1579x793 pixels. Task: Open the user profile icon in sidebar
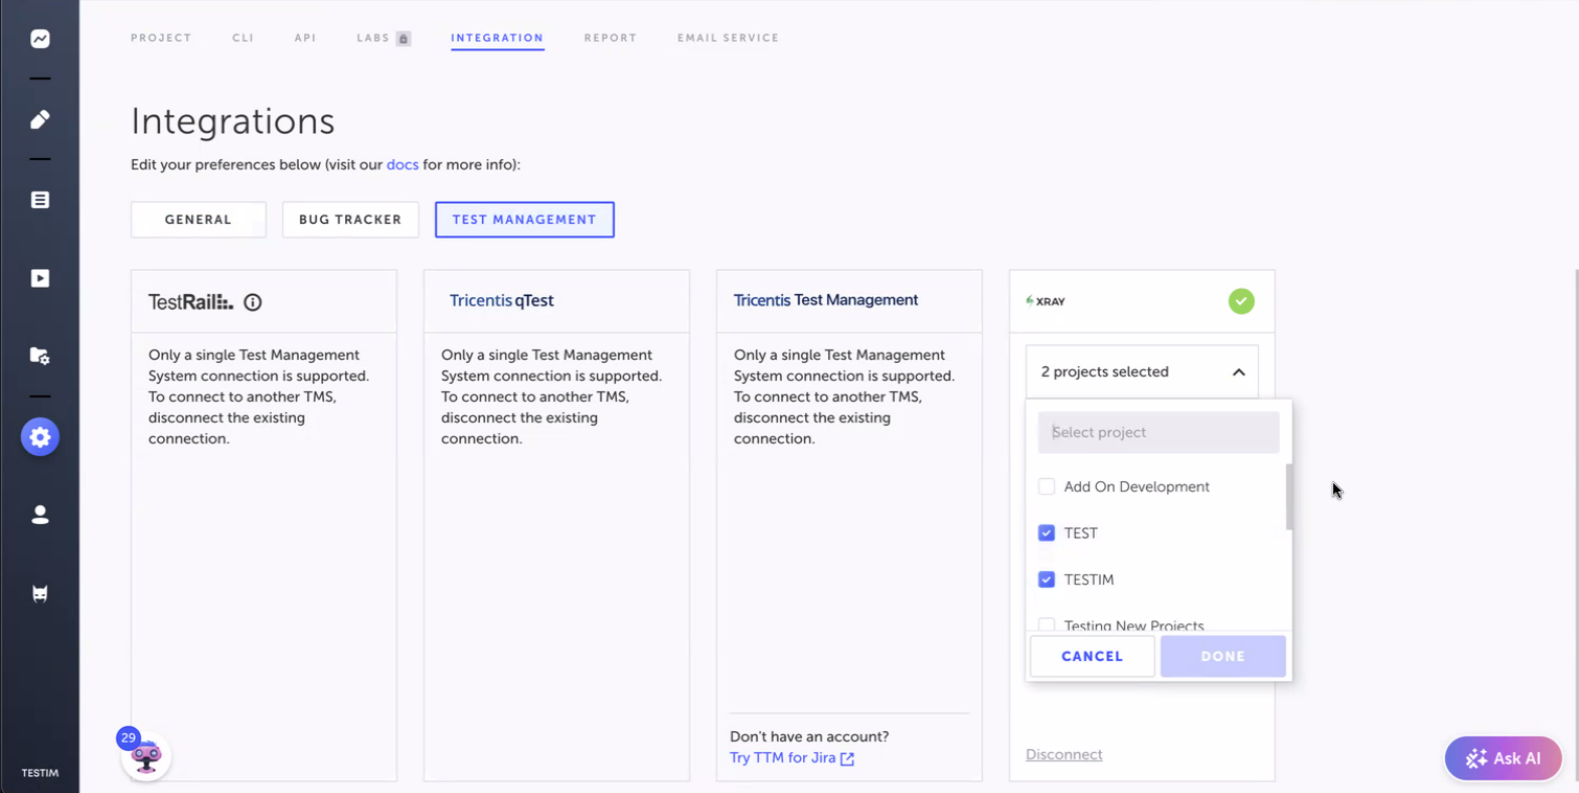tap(40, 515)
